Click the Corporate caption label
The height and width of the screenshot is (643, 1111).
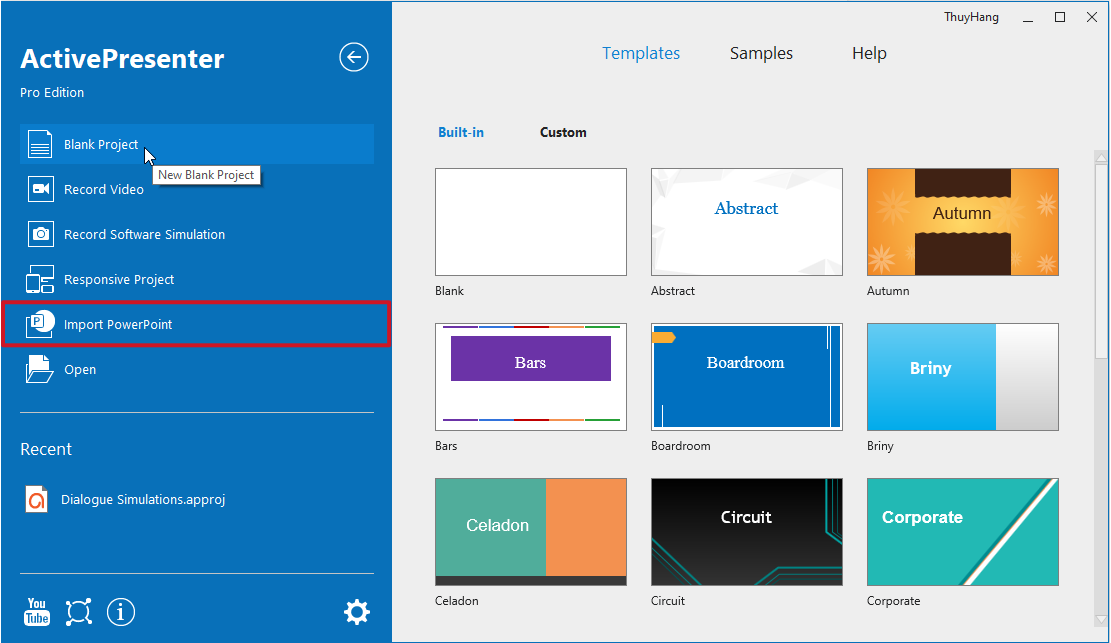[x=893, y=600]
